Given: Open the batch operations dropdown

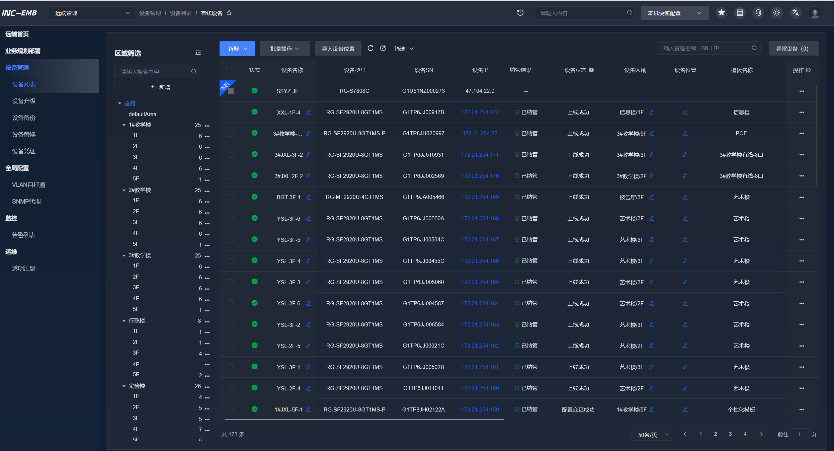Looking at the screenshot, I should tap(285, 48).
